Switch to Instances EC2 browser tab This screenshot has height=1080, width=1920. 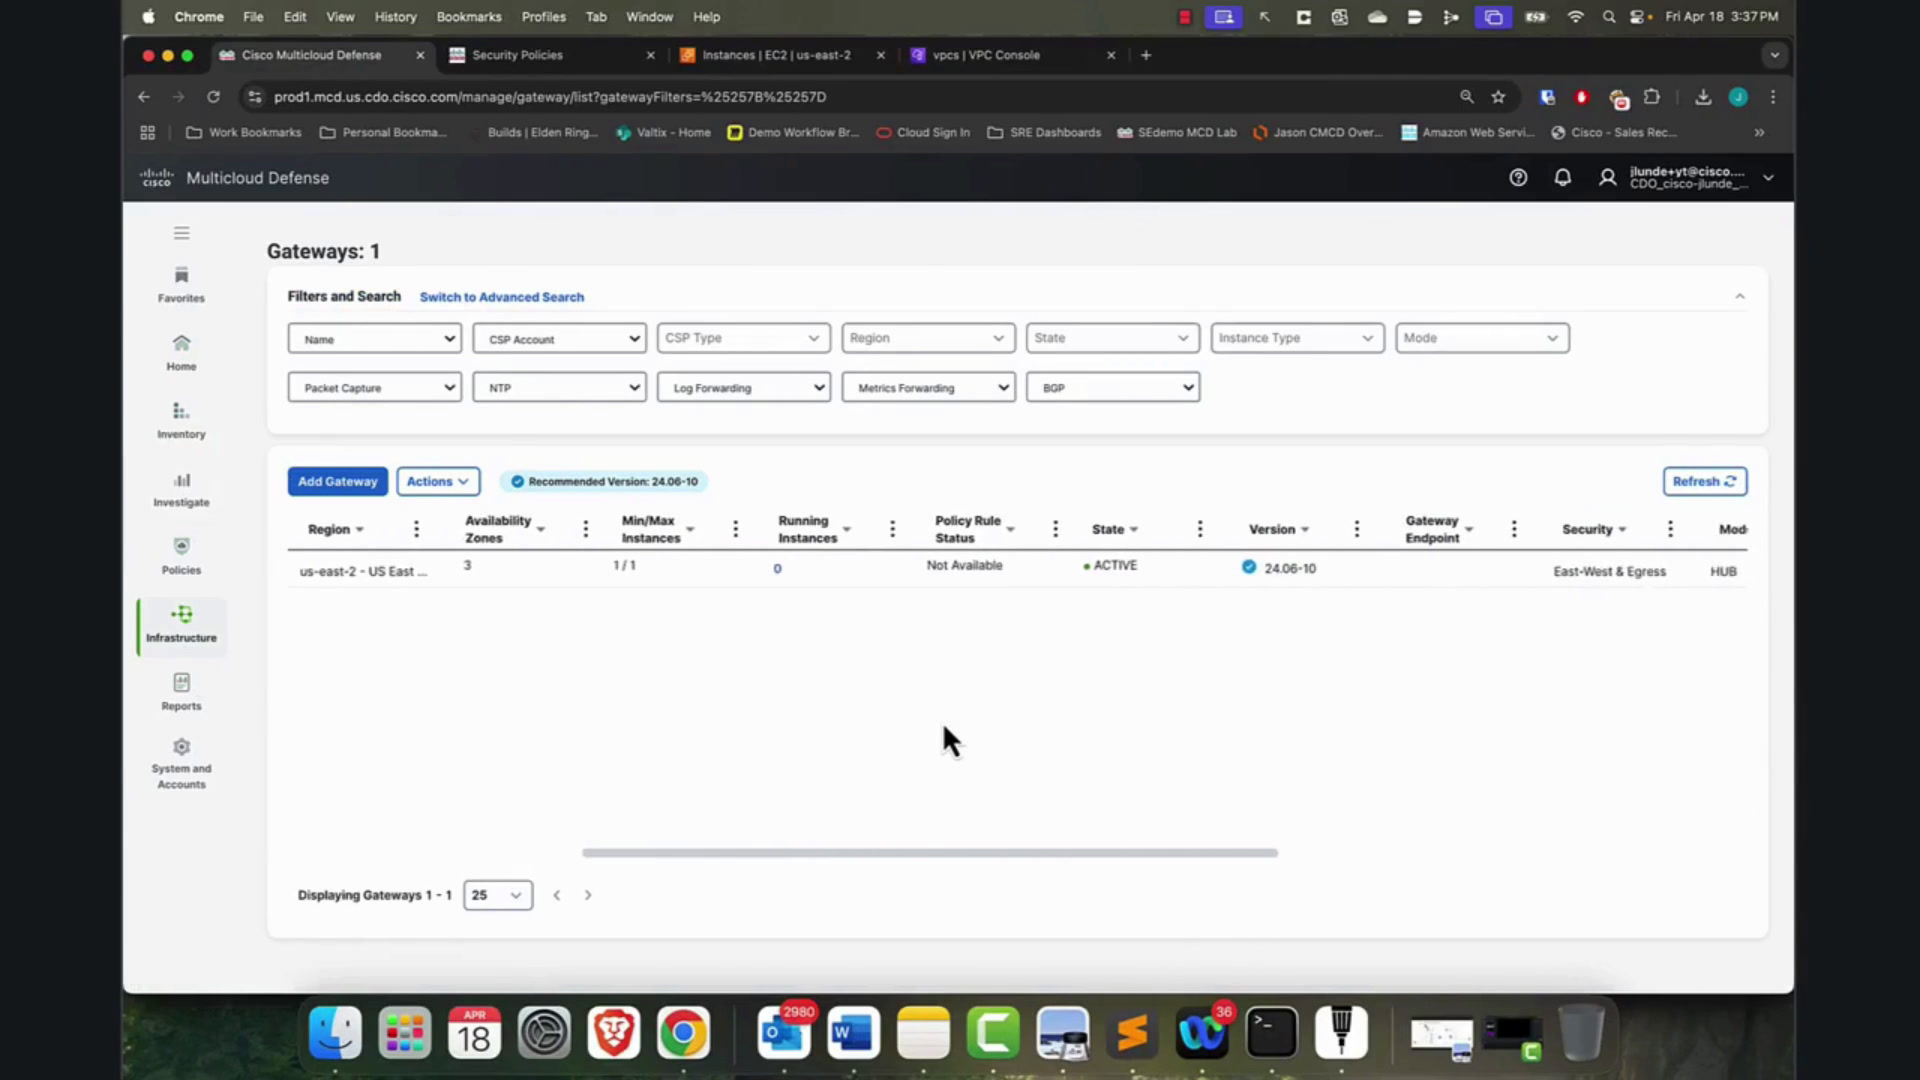[x=782, y=55]
